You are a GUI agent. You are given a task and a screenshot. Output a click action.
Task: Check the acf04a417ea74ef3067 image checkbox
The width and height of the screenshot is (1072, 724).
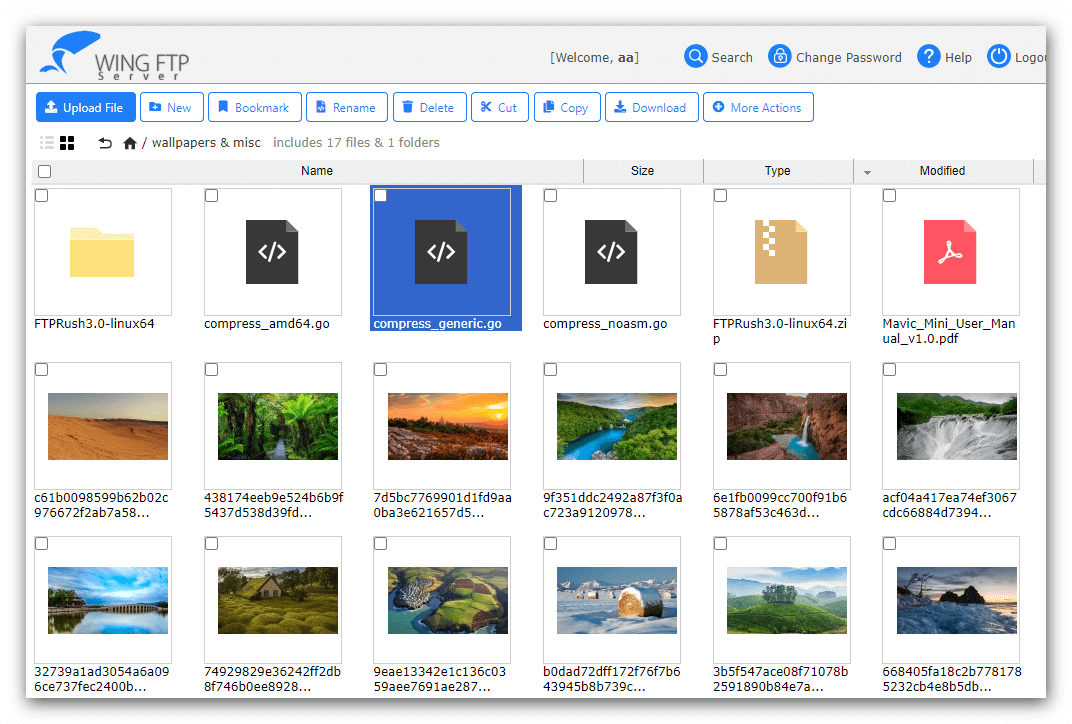click(889, 369)
